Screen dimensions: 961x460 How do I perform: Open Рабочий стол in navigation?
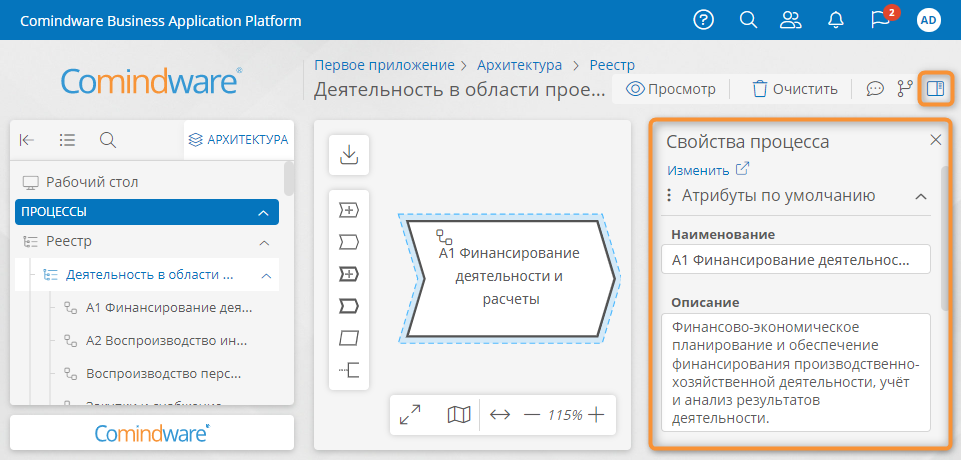(80, 182)
